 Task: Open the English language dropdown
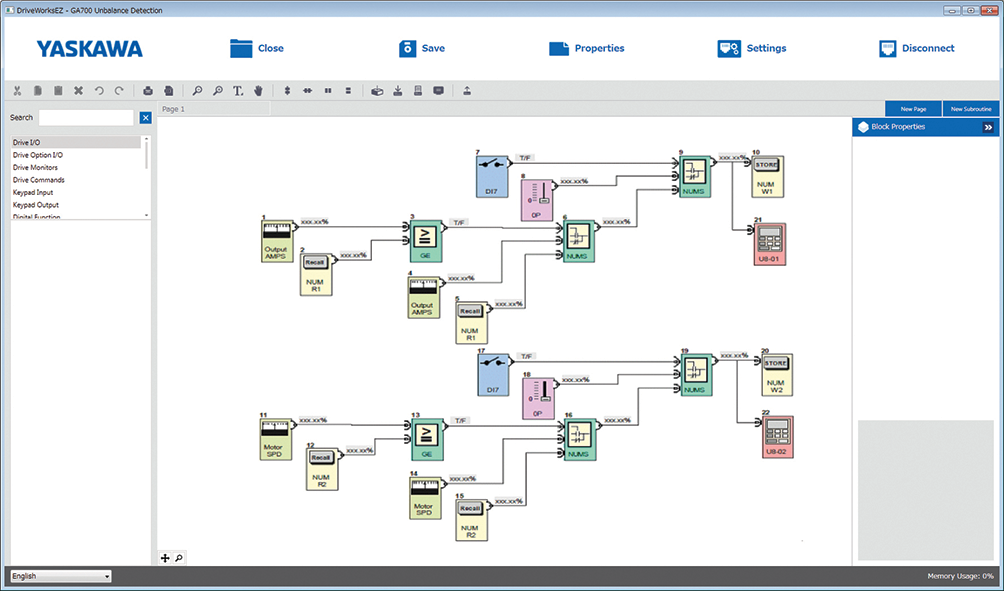click(60, 576)
